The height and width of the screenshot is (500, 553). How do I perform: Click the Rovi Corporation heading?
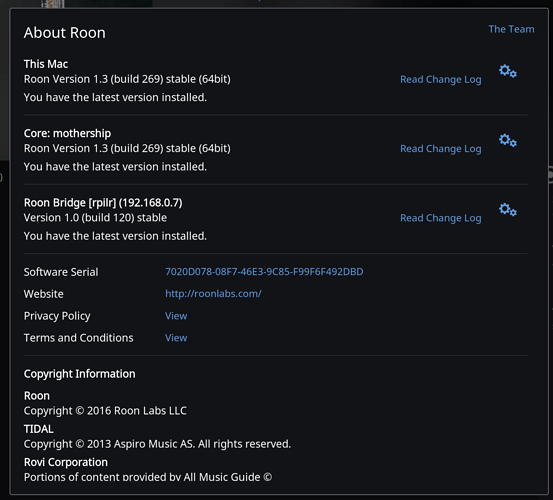click(x=66, y=462)
